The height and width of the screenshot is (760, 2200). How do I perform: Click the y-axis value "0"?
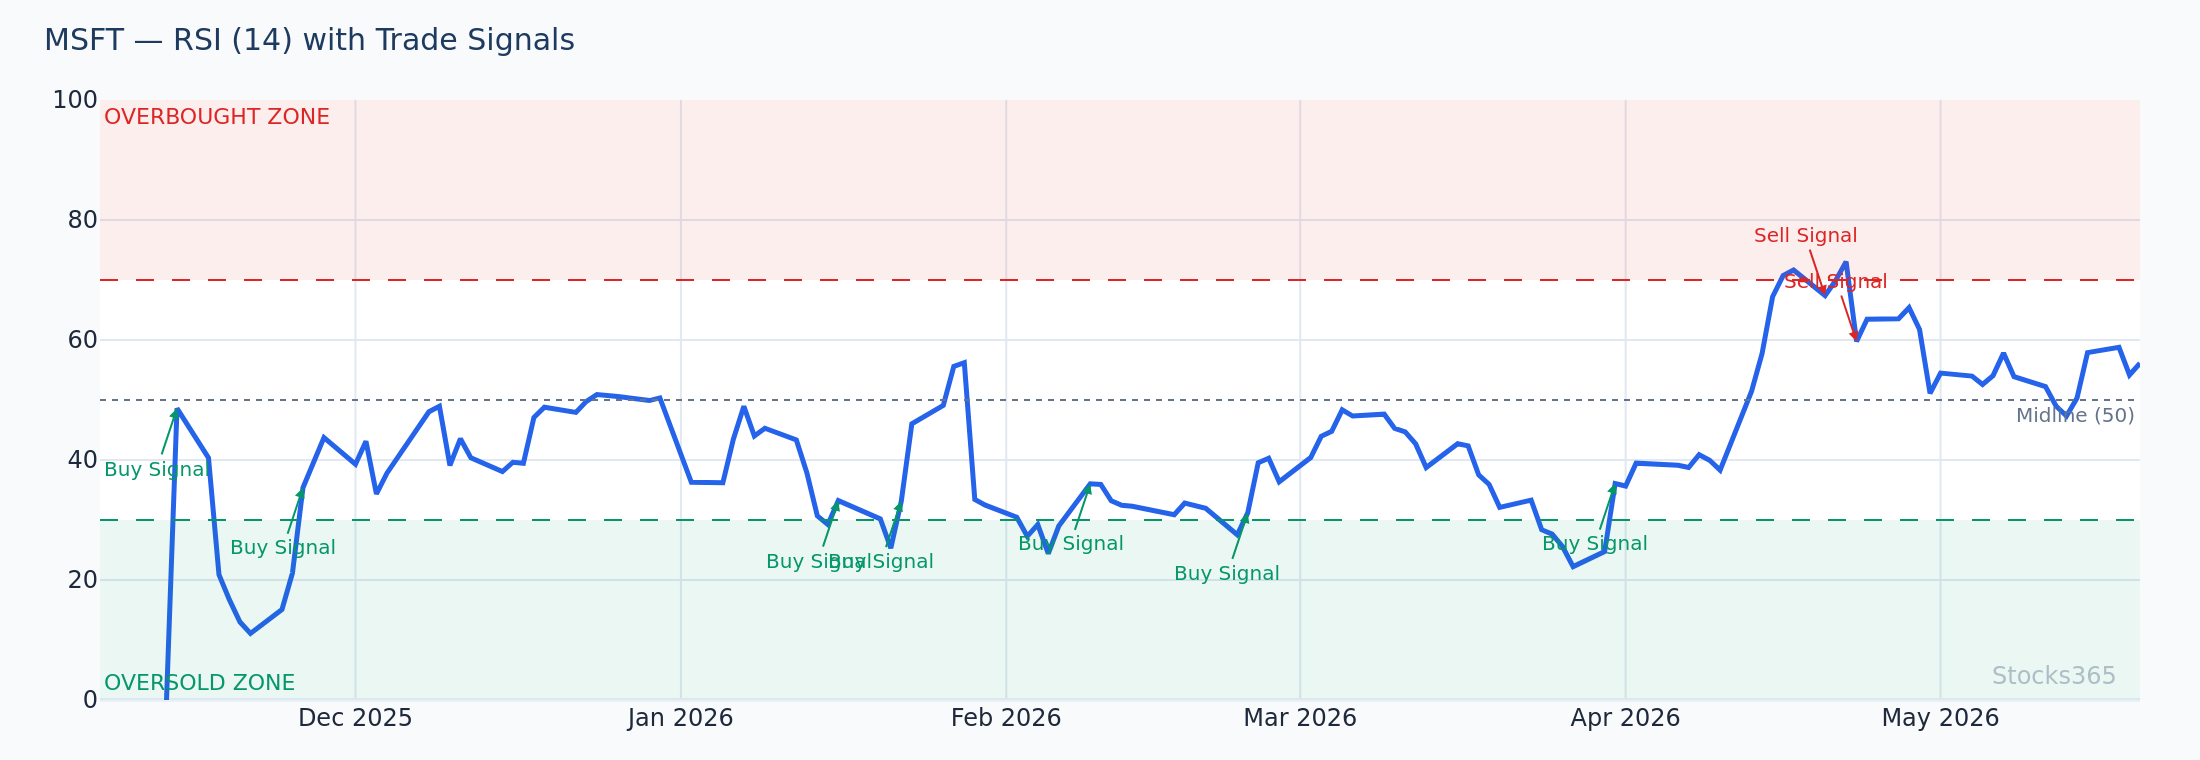point(90,700)
